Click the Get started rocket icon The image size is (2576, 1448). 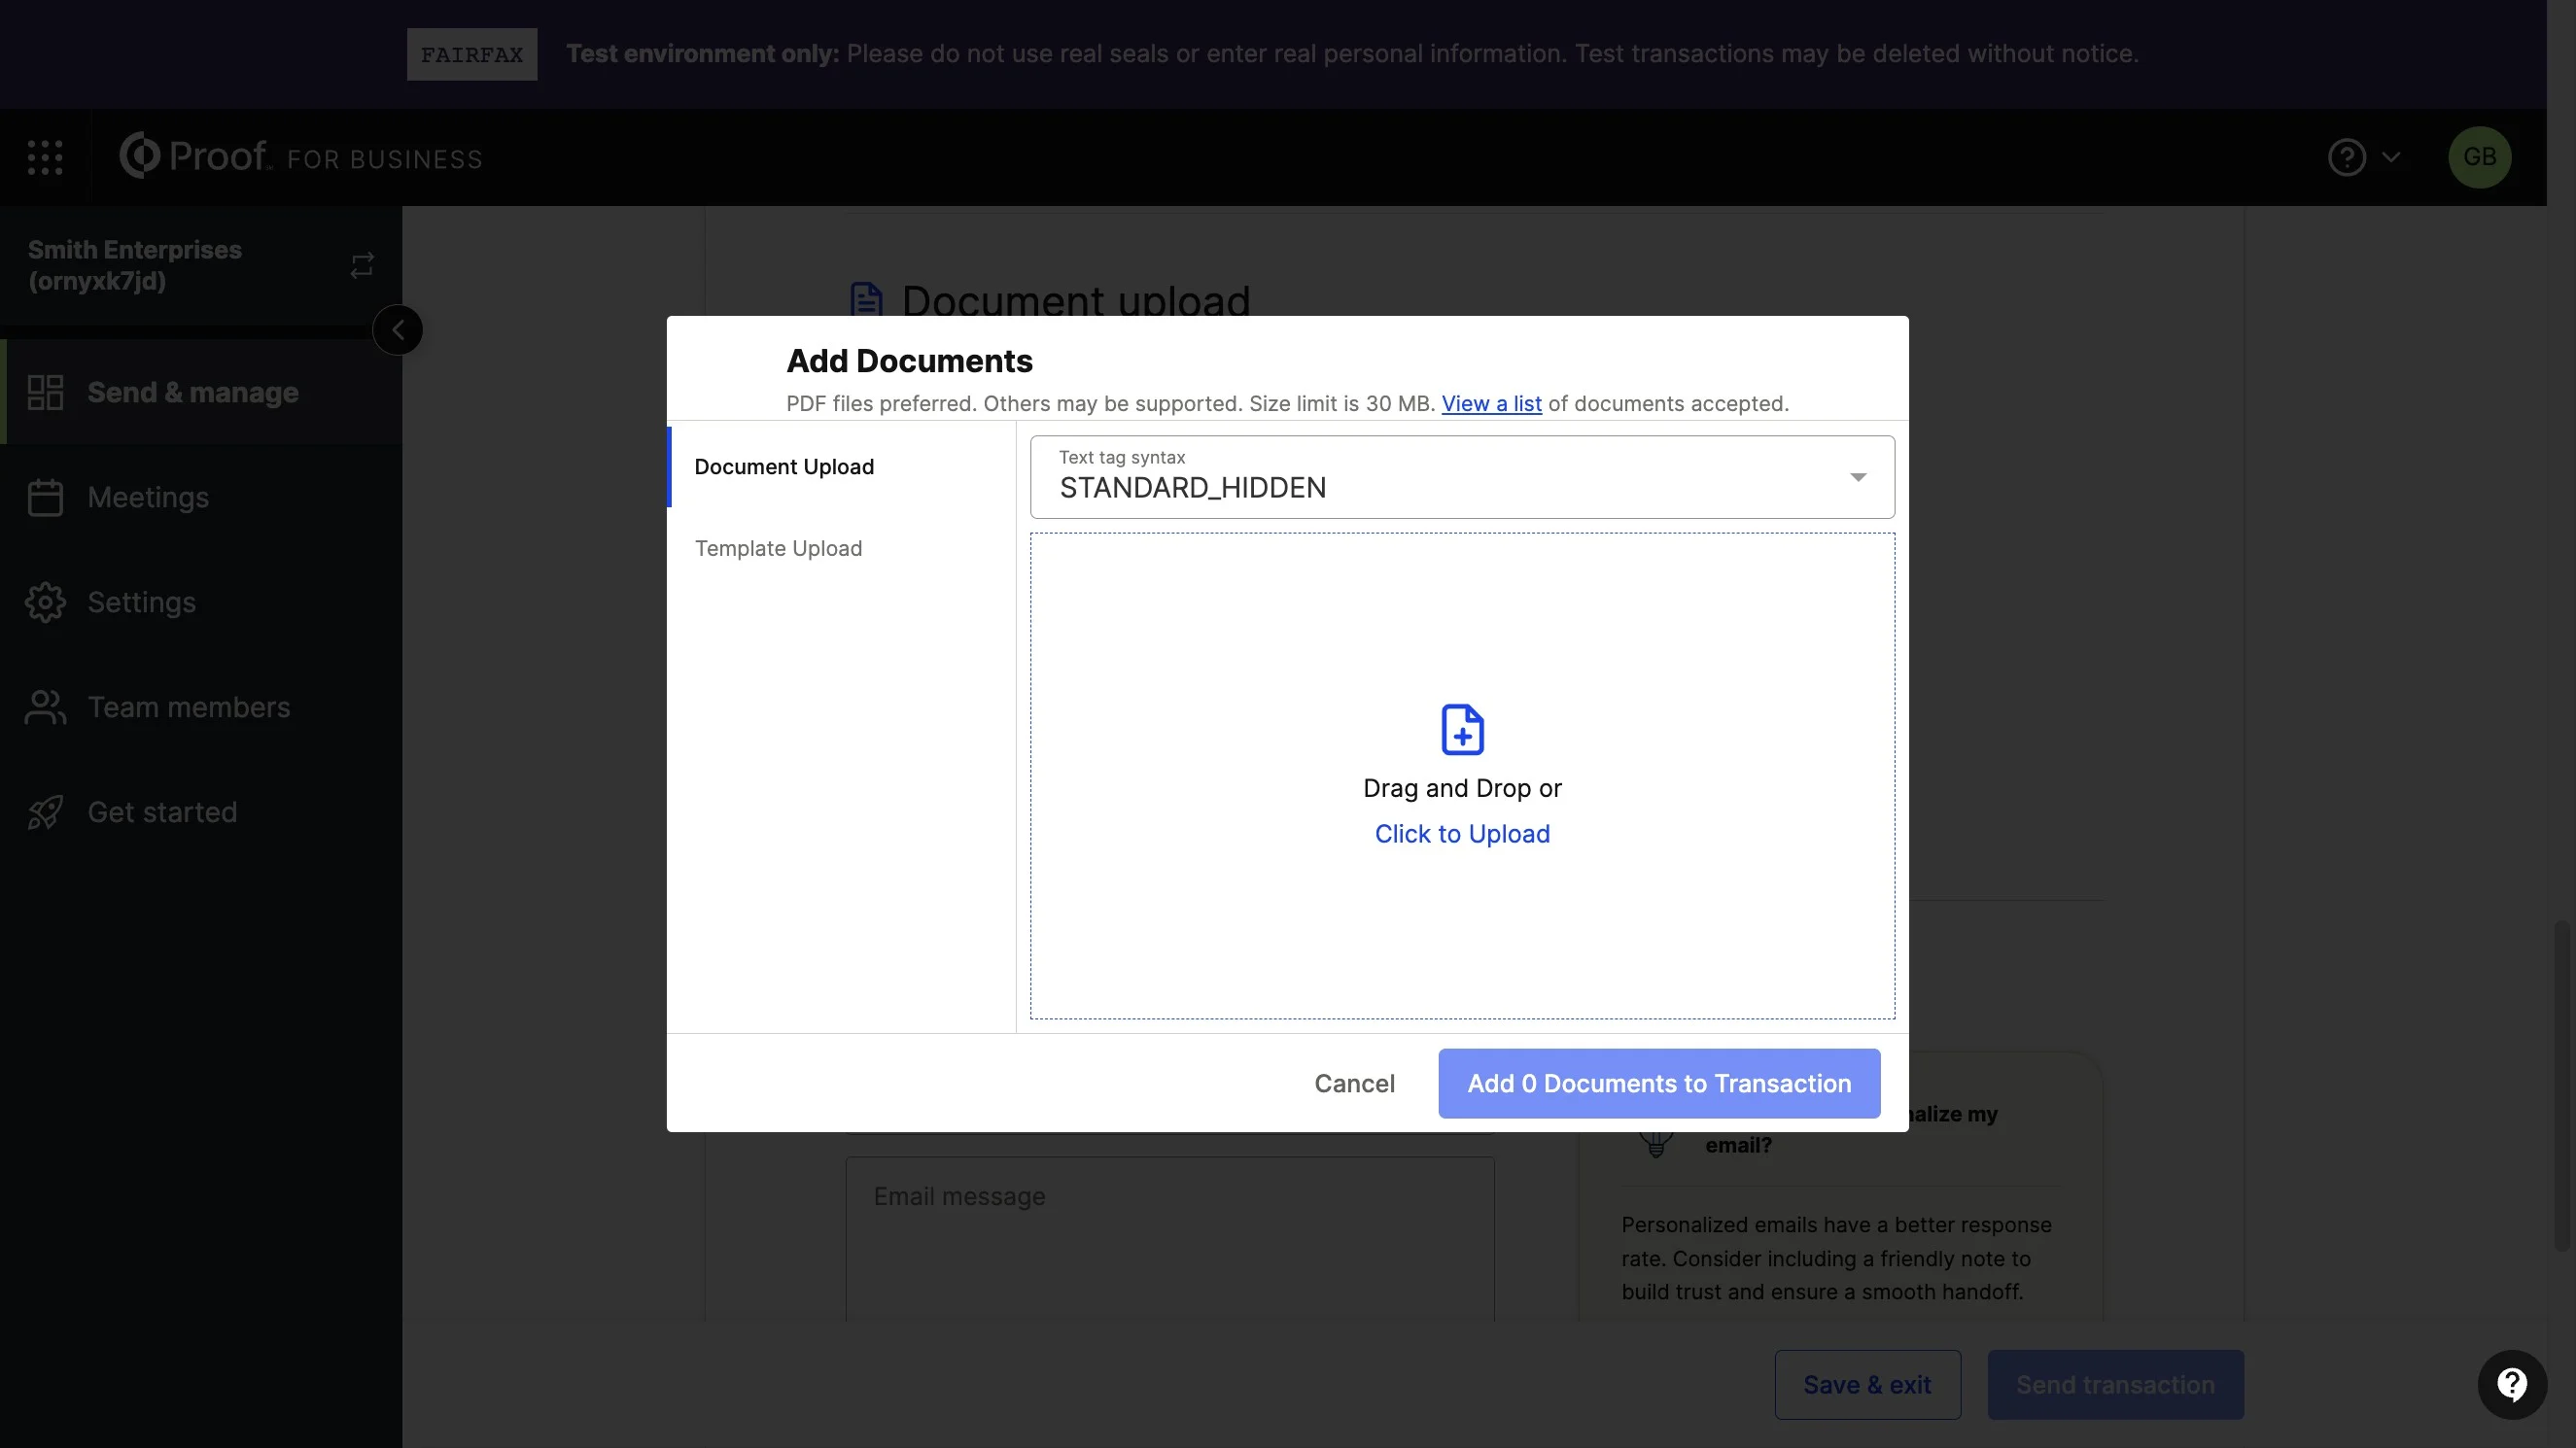pyautogui.click(x=45, y=812)
